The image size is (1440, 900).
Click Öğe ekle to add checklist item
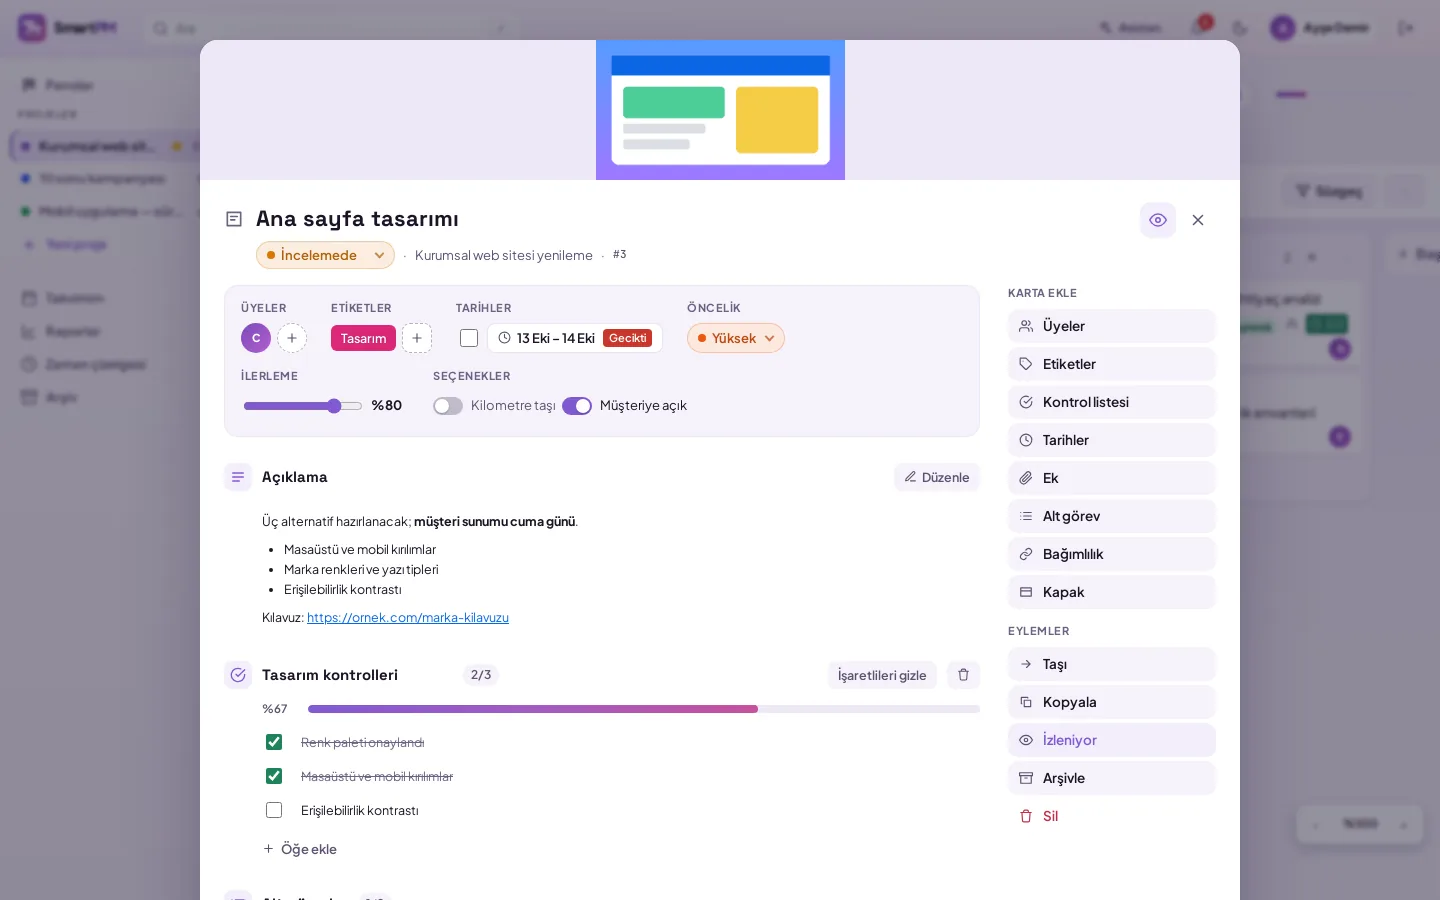click(x=300, y=849)
